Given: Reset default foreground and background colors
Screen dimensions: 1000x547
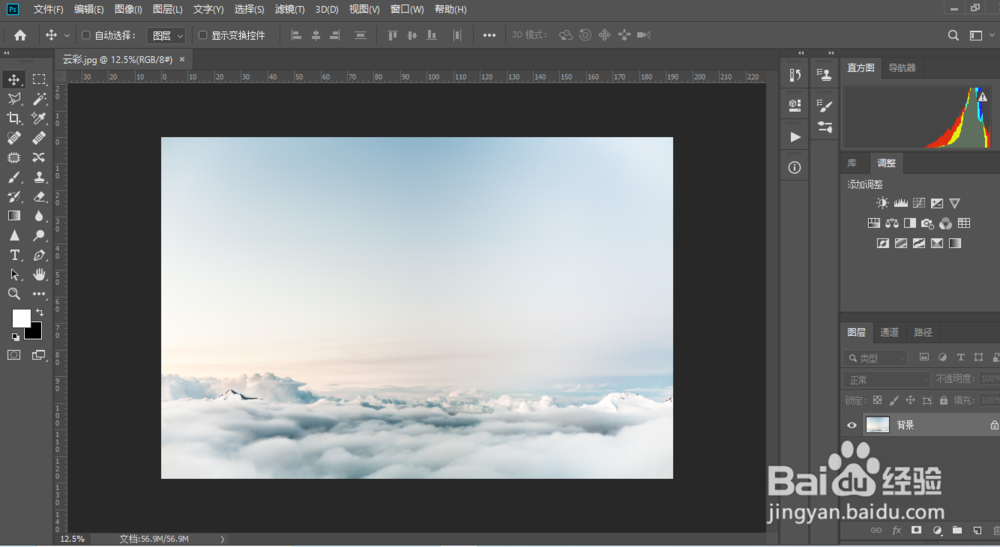Looking at the screenshot, I should [x=15, y=337].
